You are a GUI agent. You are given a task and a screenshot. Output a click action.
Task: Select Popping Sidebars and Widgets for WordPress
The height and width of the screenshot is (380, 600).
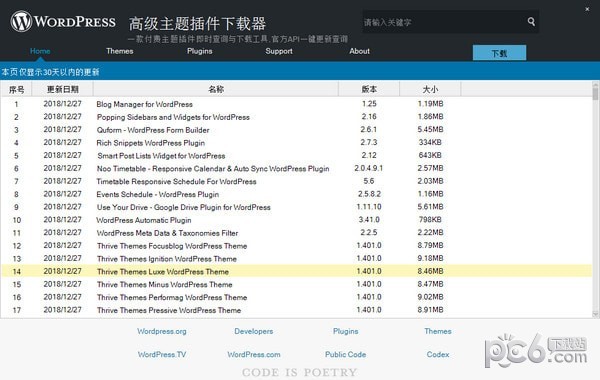point(297,117)
